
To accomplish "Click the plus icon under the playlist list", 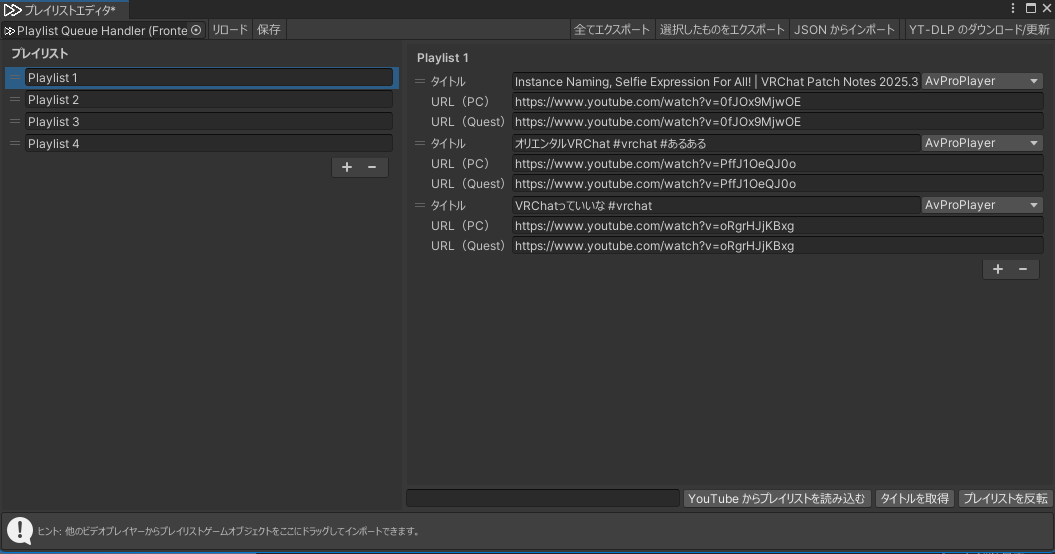I will click(347, 167).
